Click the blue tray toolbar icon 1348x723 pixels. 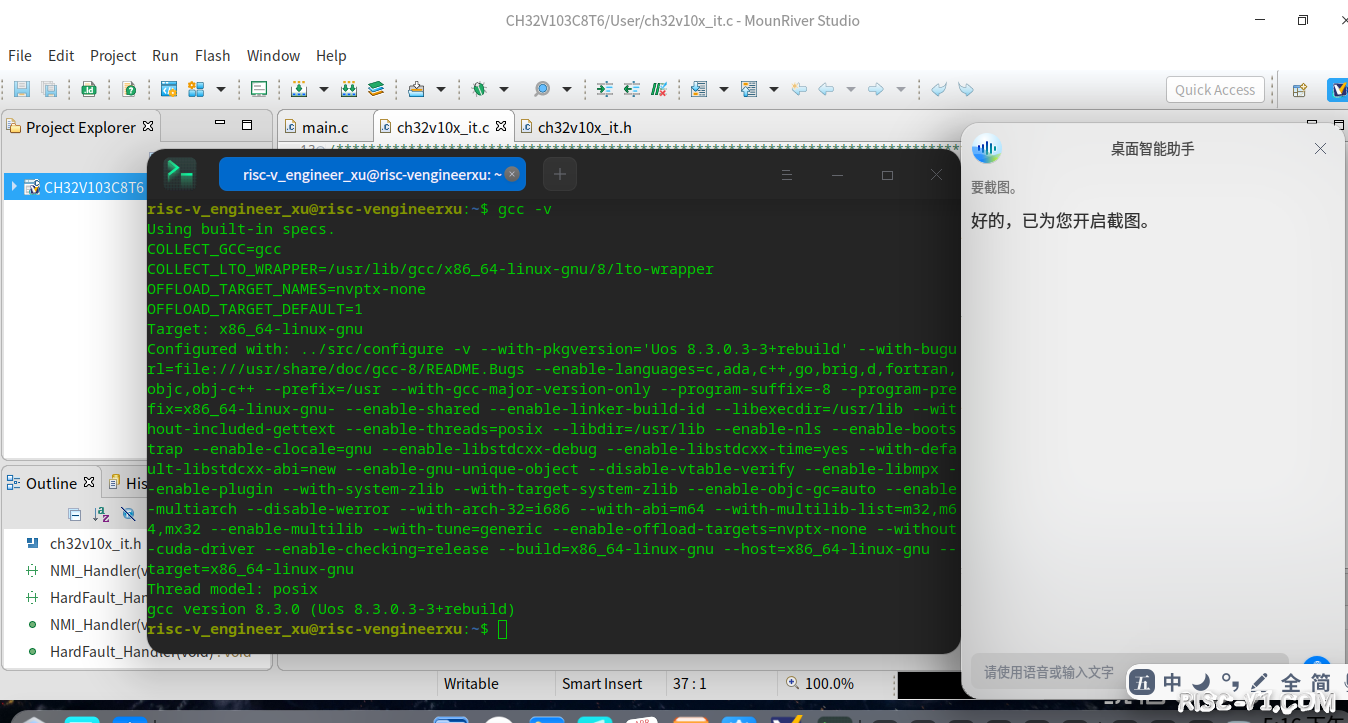coord(416,89)
